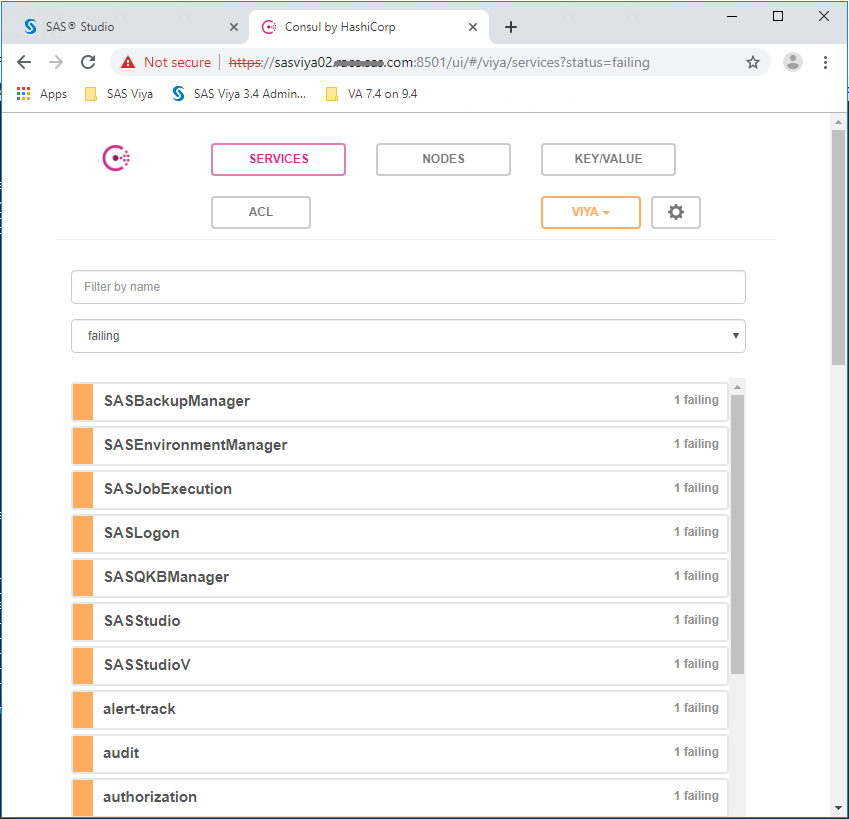Close the SAS Studio tab
This screenshot has height=819, width=849.
click(x=234, y=27)
